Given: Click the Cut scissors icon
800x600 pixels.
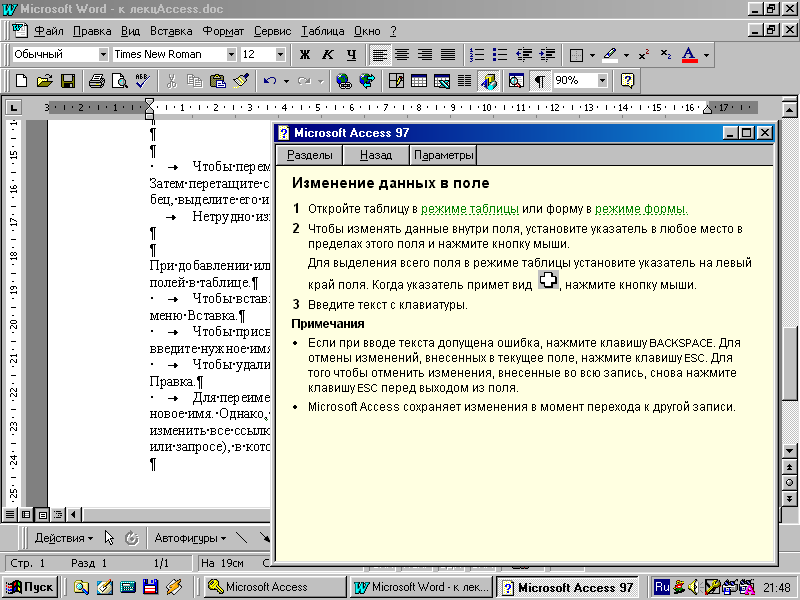Looking at the screenshot, I should pyautogui.click(x=171, y=81).
